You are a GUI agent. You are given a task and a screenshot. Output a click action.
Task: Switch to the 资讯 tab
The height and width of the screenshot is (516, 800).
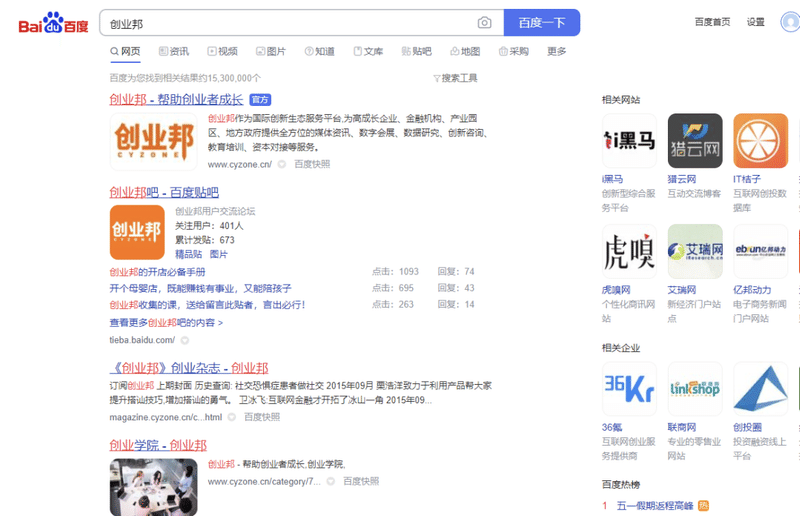173,52
